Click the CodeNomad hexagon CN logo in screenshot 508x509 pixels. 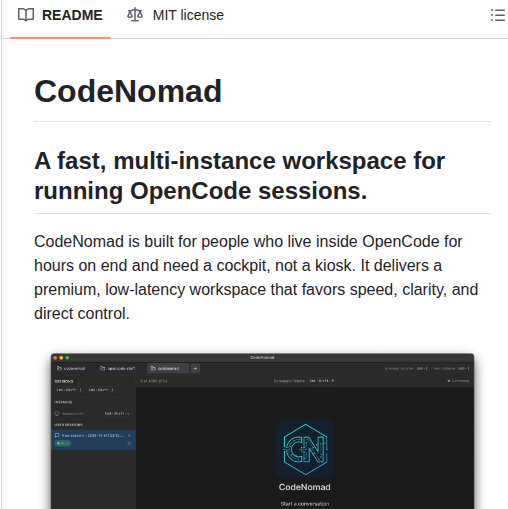[x=305, y=449]
